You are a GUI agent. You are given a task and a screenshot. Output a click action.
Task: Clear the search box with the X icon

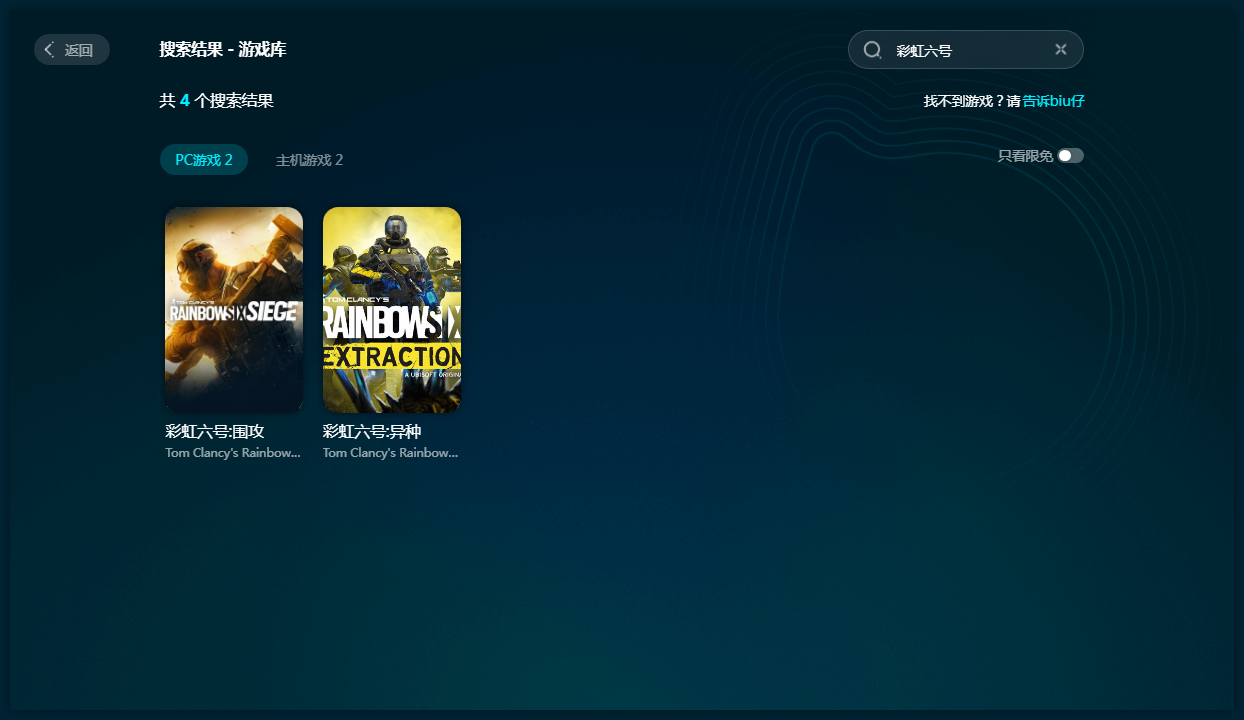[x=1061, y=50]
